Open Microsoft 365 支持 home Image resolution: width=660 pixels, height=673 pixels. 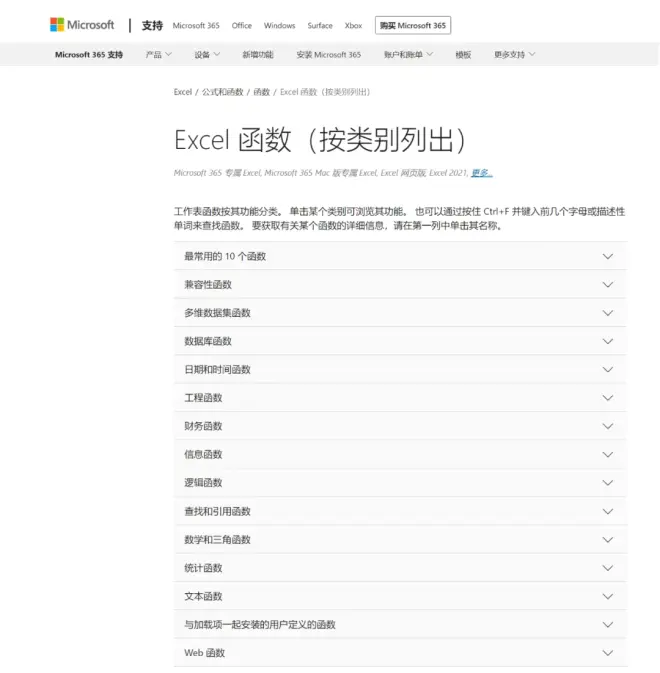[x=89, y=55]
